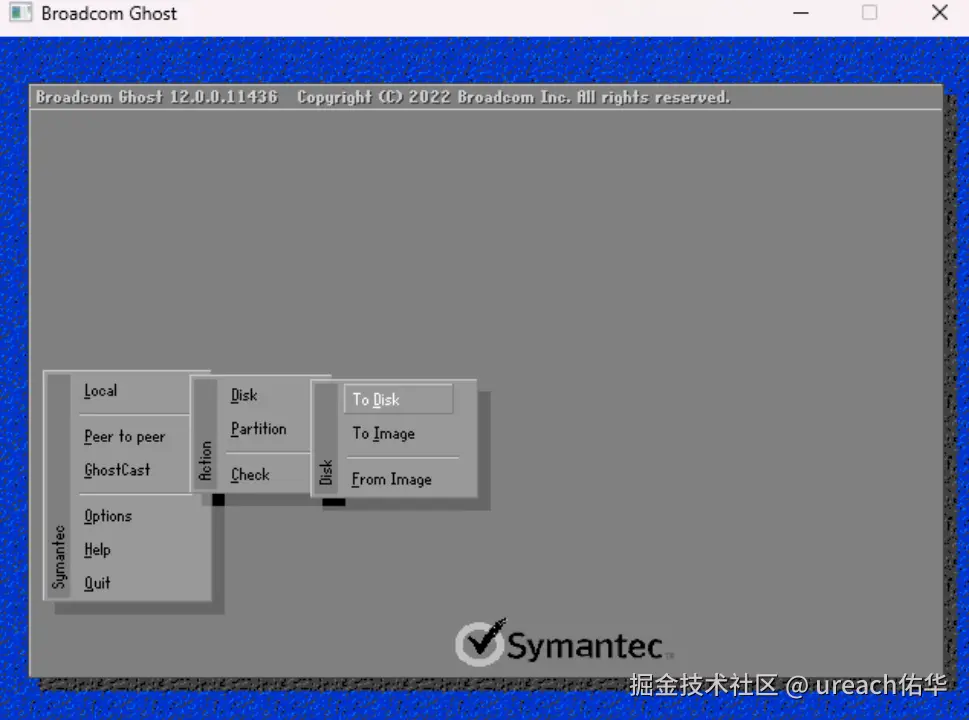
Task: Click the vertical Disk submenu label
Action: click(x=327, y=470)
